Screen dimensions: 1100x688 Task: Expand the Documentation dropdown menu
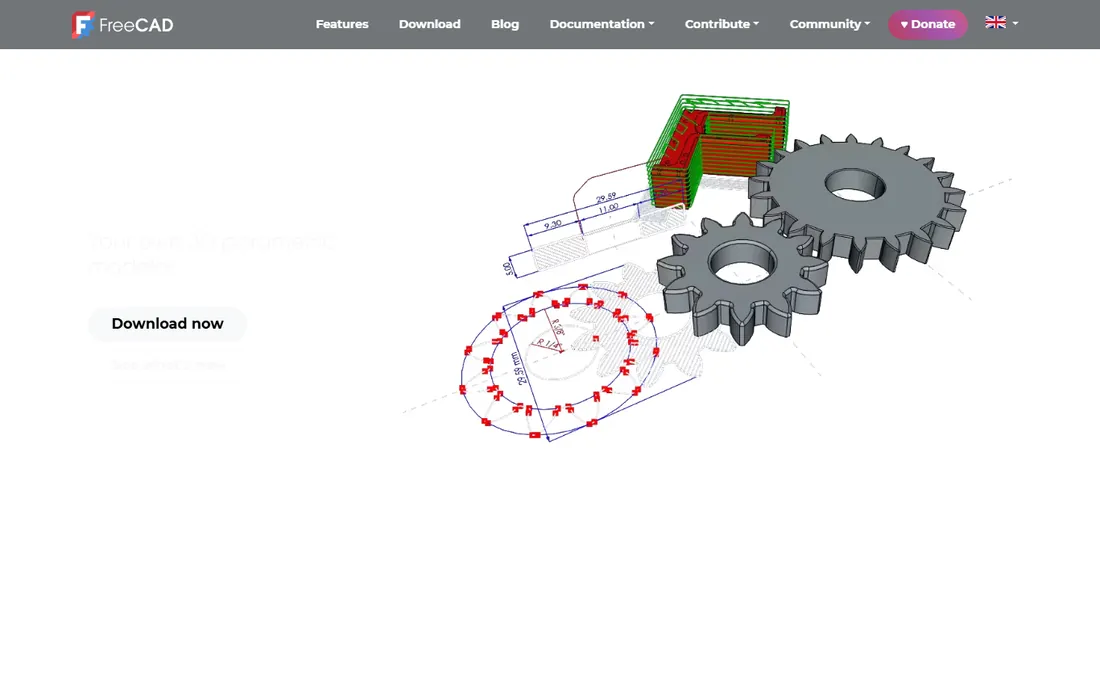coord(602,24)
